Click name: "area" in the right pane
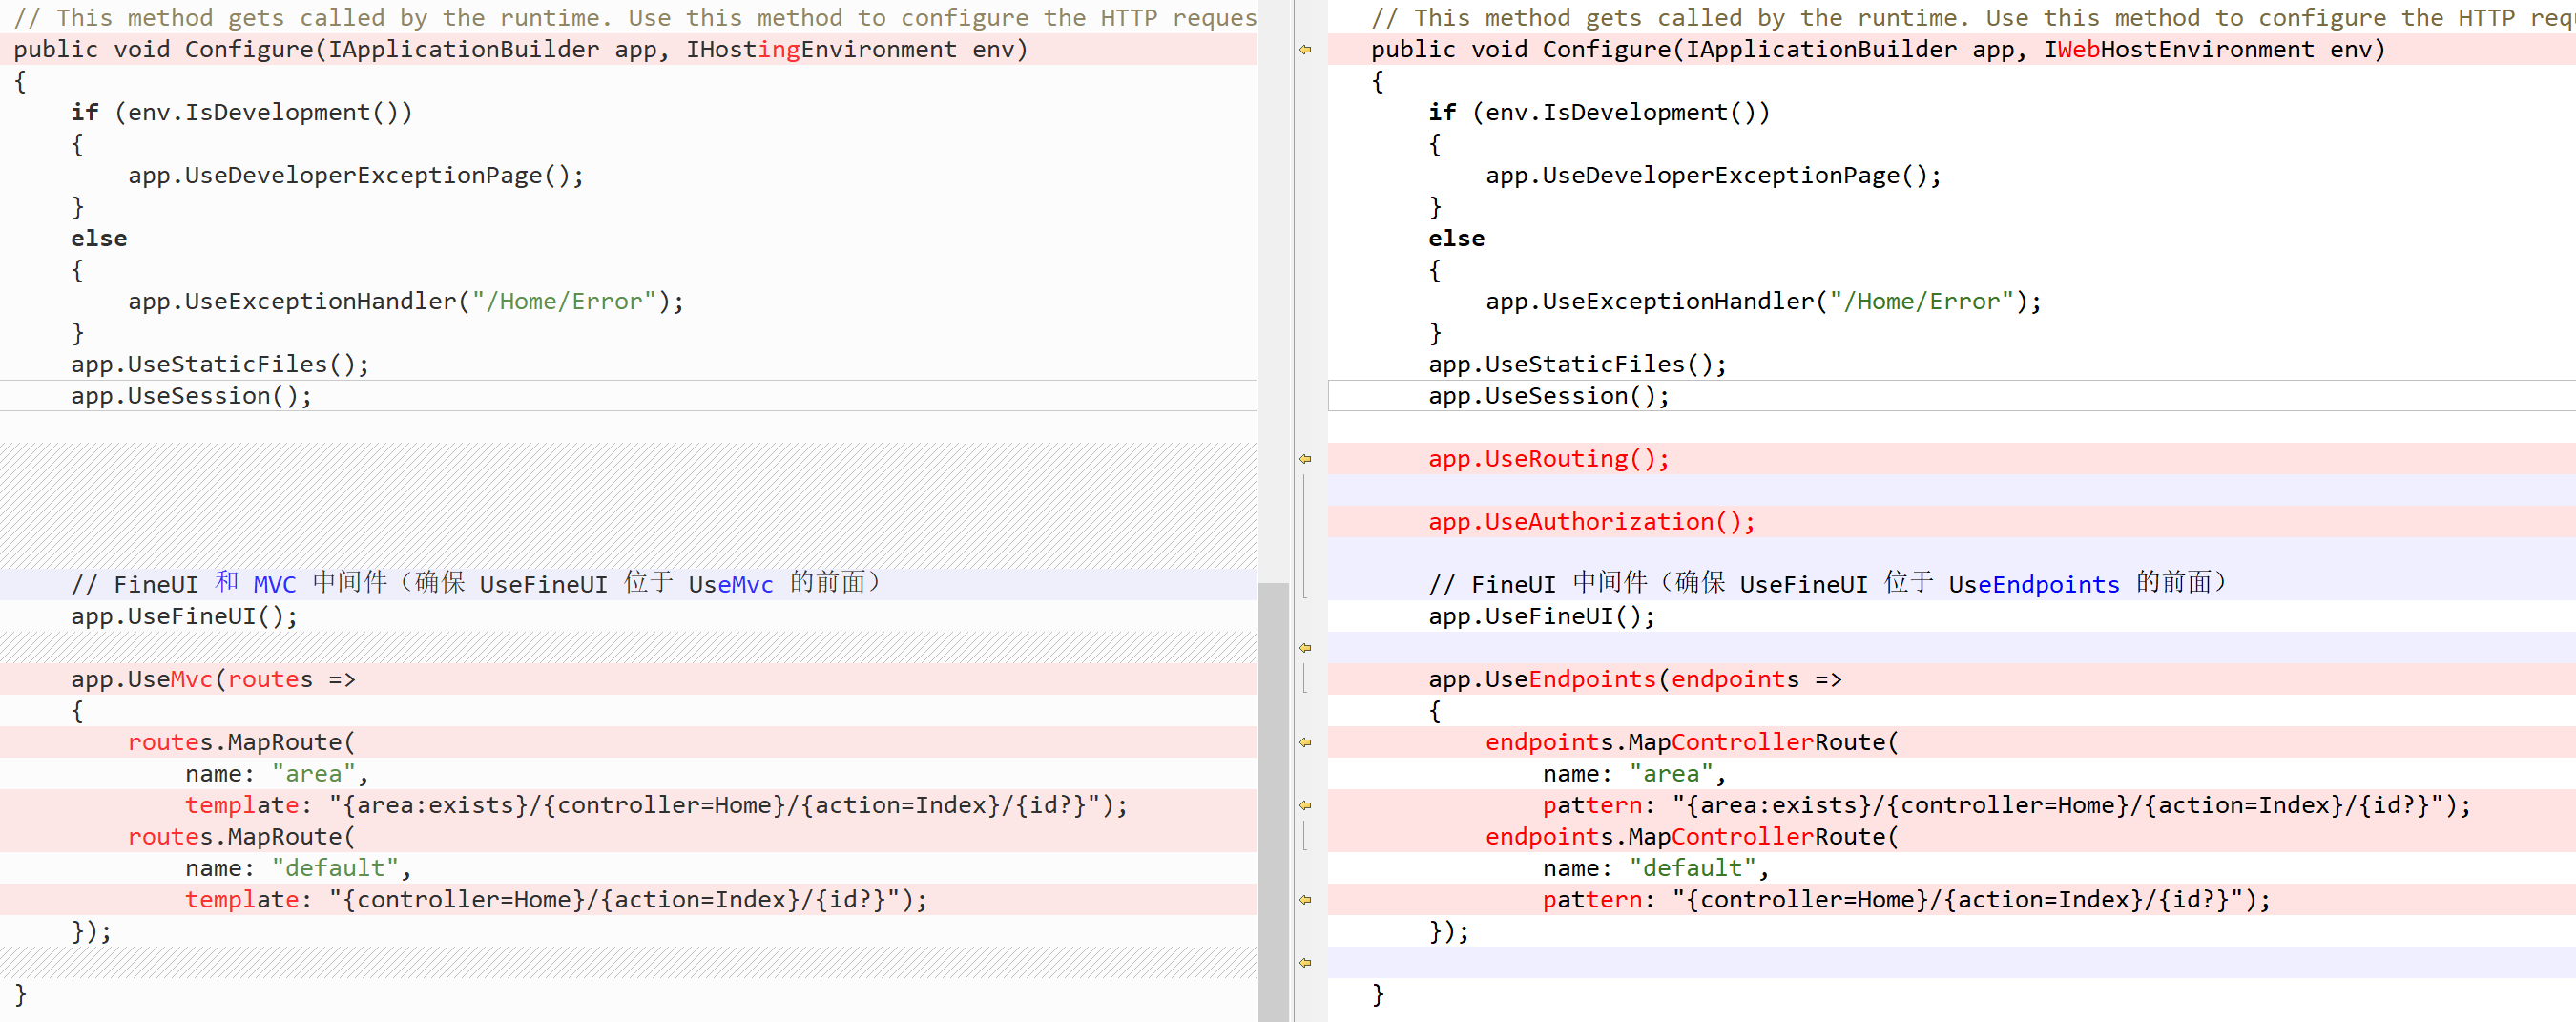 coord(1635,774)
